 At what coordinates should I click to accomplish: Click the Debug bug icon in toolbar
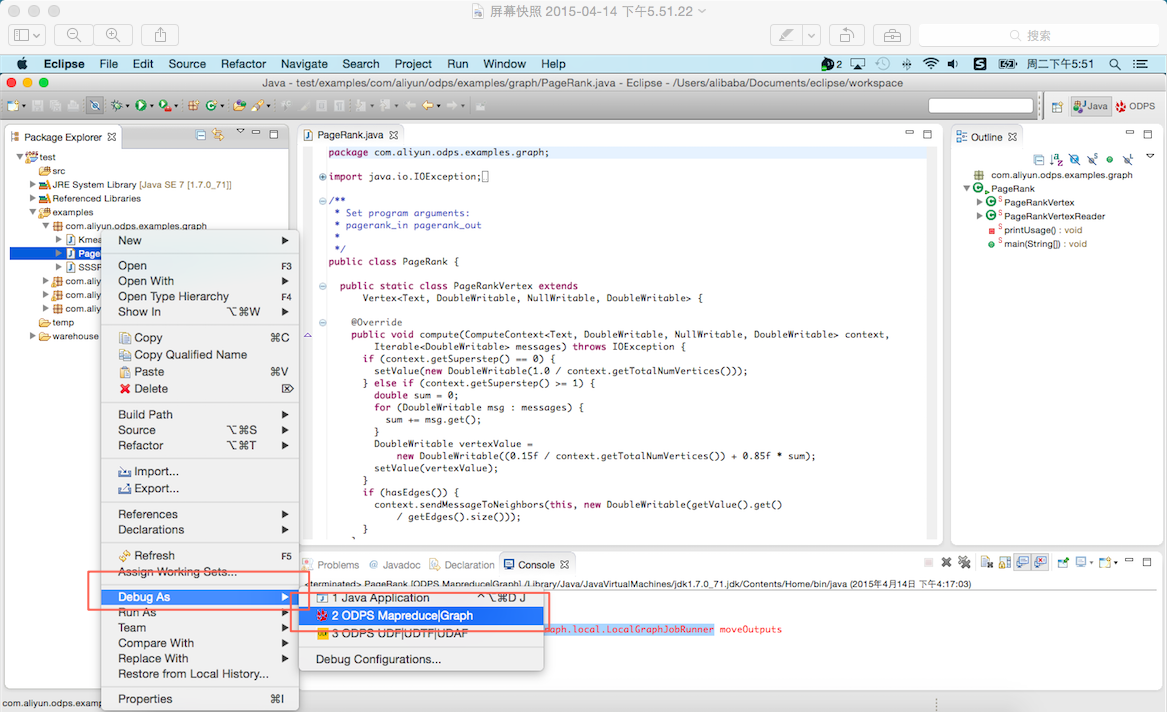coord(117,105)
